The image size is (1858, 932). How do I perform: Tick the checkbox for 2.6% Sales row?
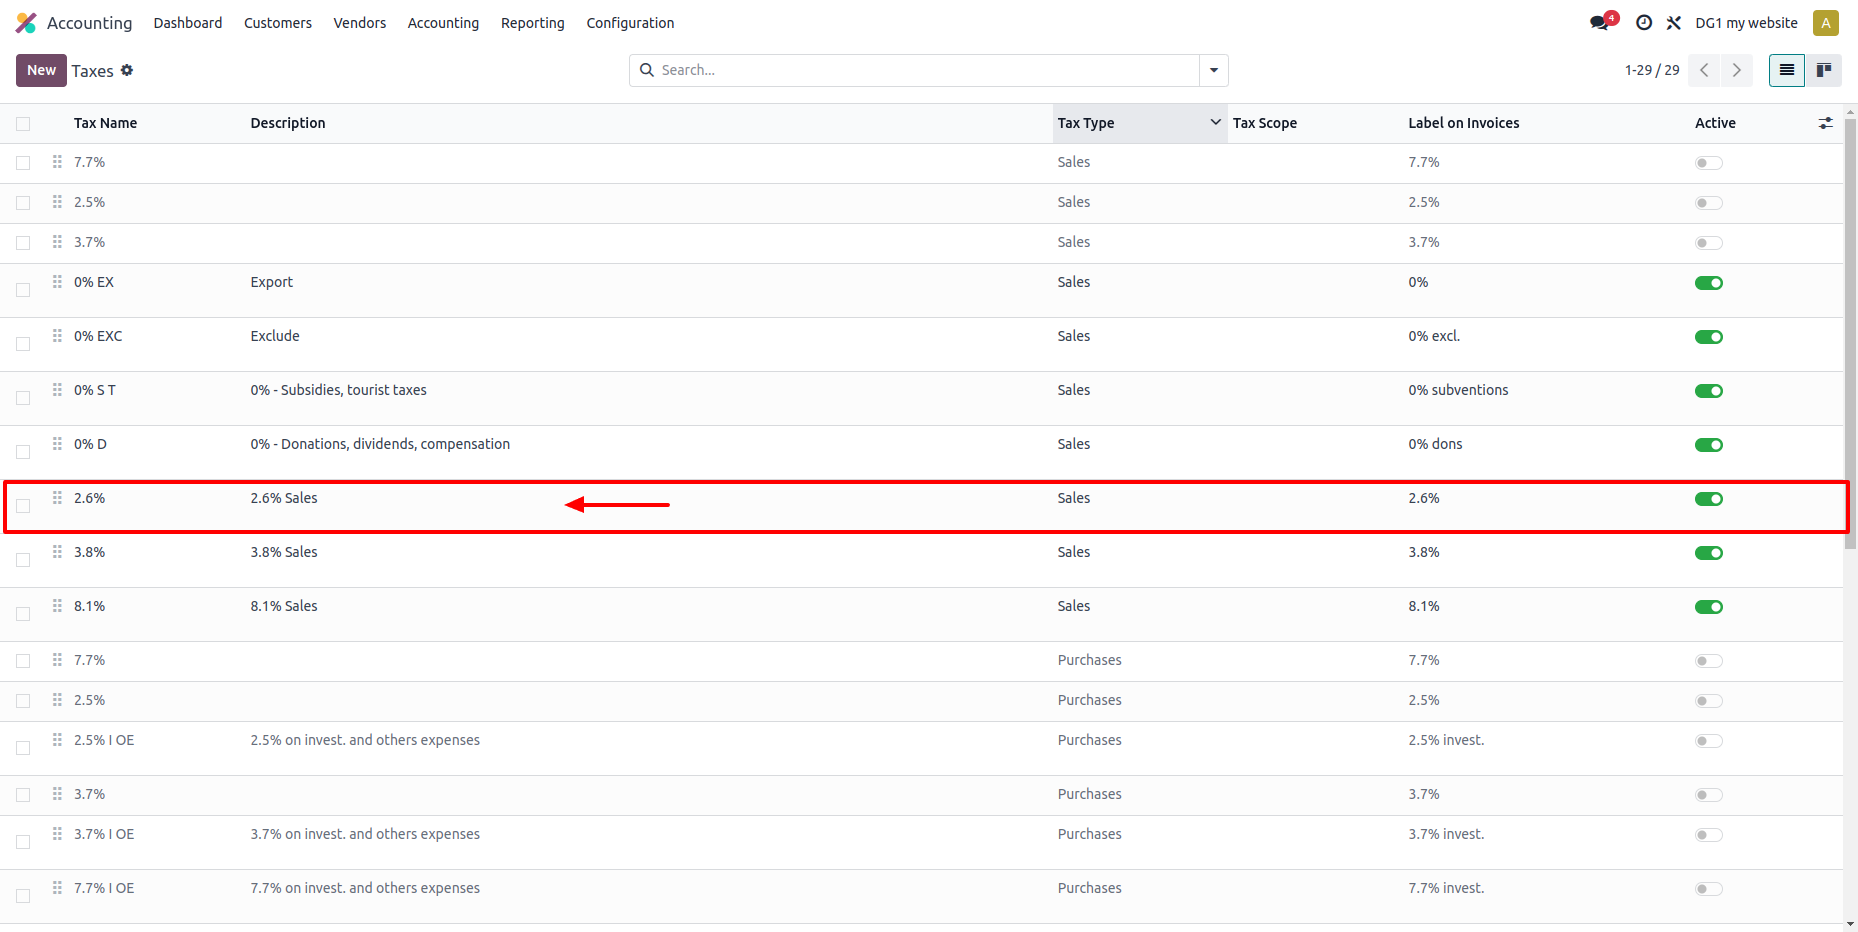tap(23, 506)
